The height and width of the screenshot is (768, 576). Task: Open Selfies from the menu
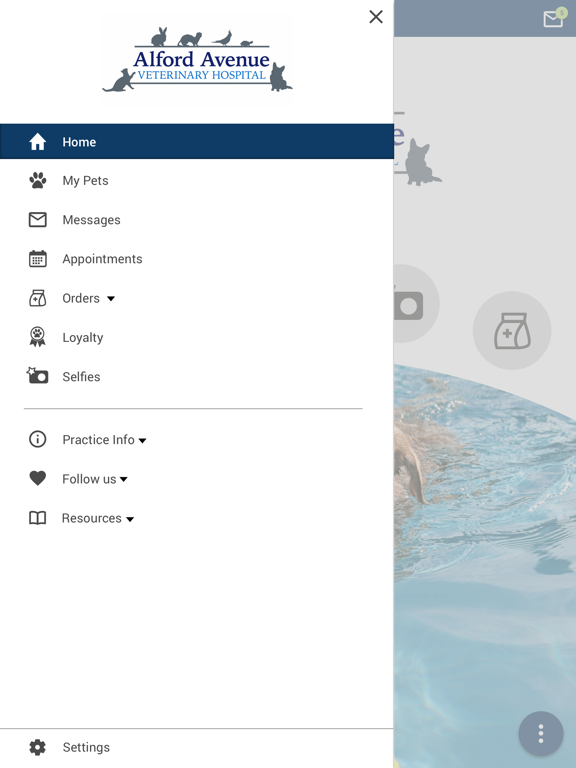pos(81,377)
